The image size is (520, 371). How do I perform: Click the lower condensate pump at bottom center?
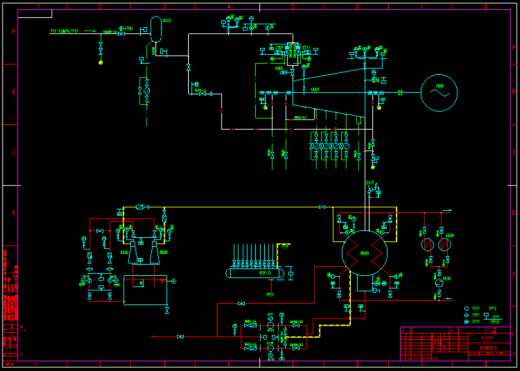tap(270, 349)
